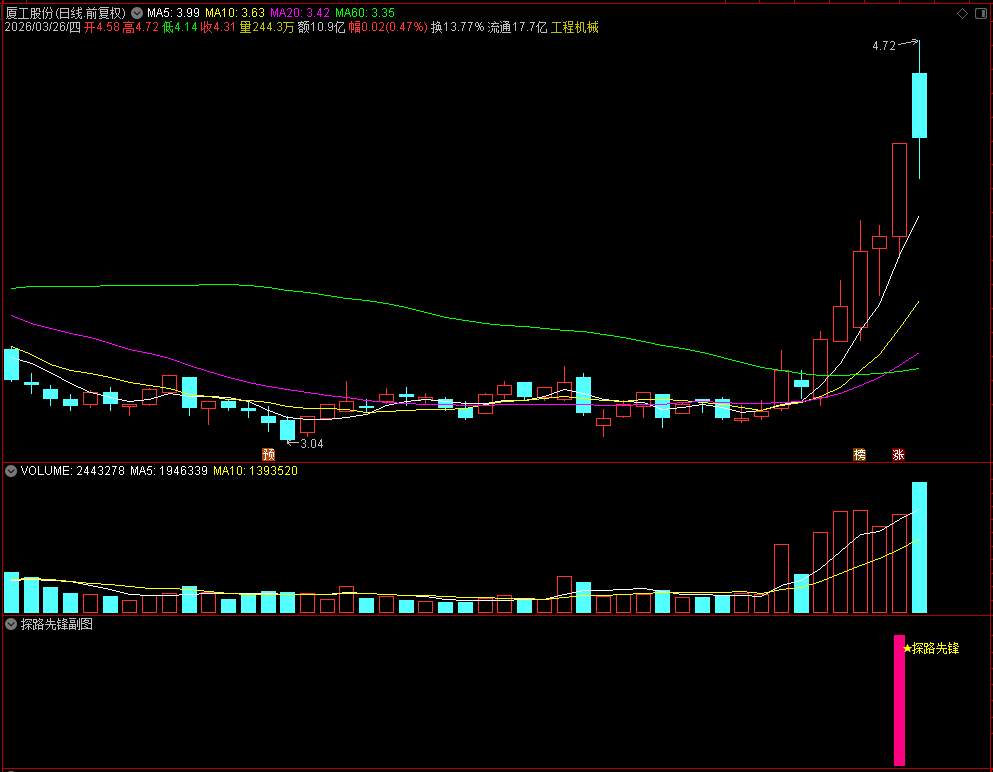Viewport: 993px width, 772px height.
Task: Click the float value 流通17.7亿
Action: [x=517, y=27]
